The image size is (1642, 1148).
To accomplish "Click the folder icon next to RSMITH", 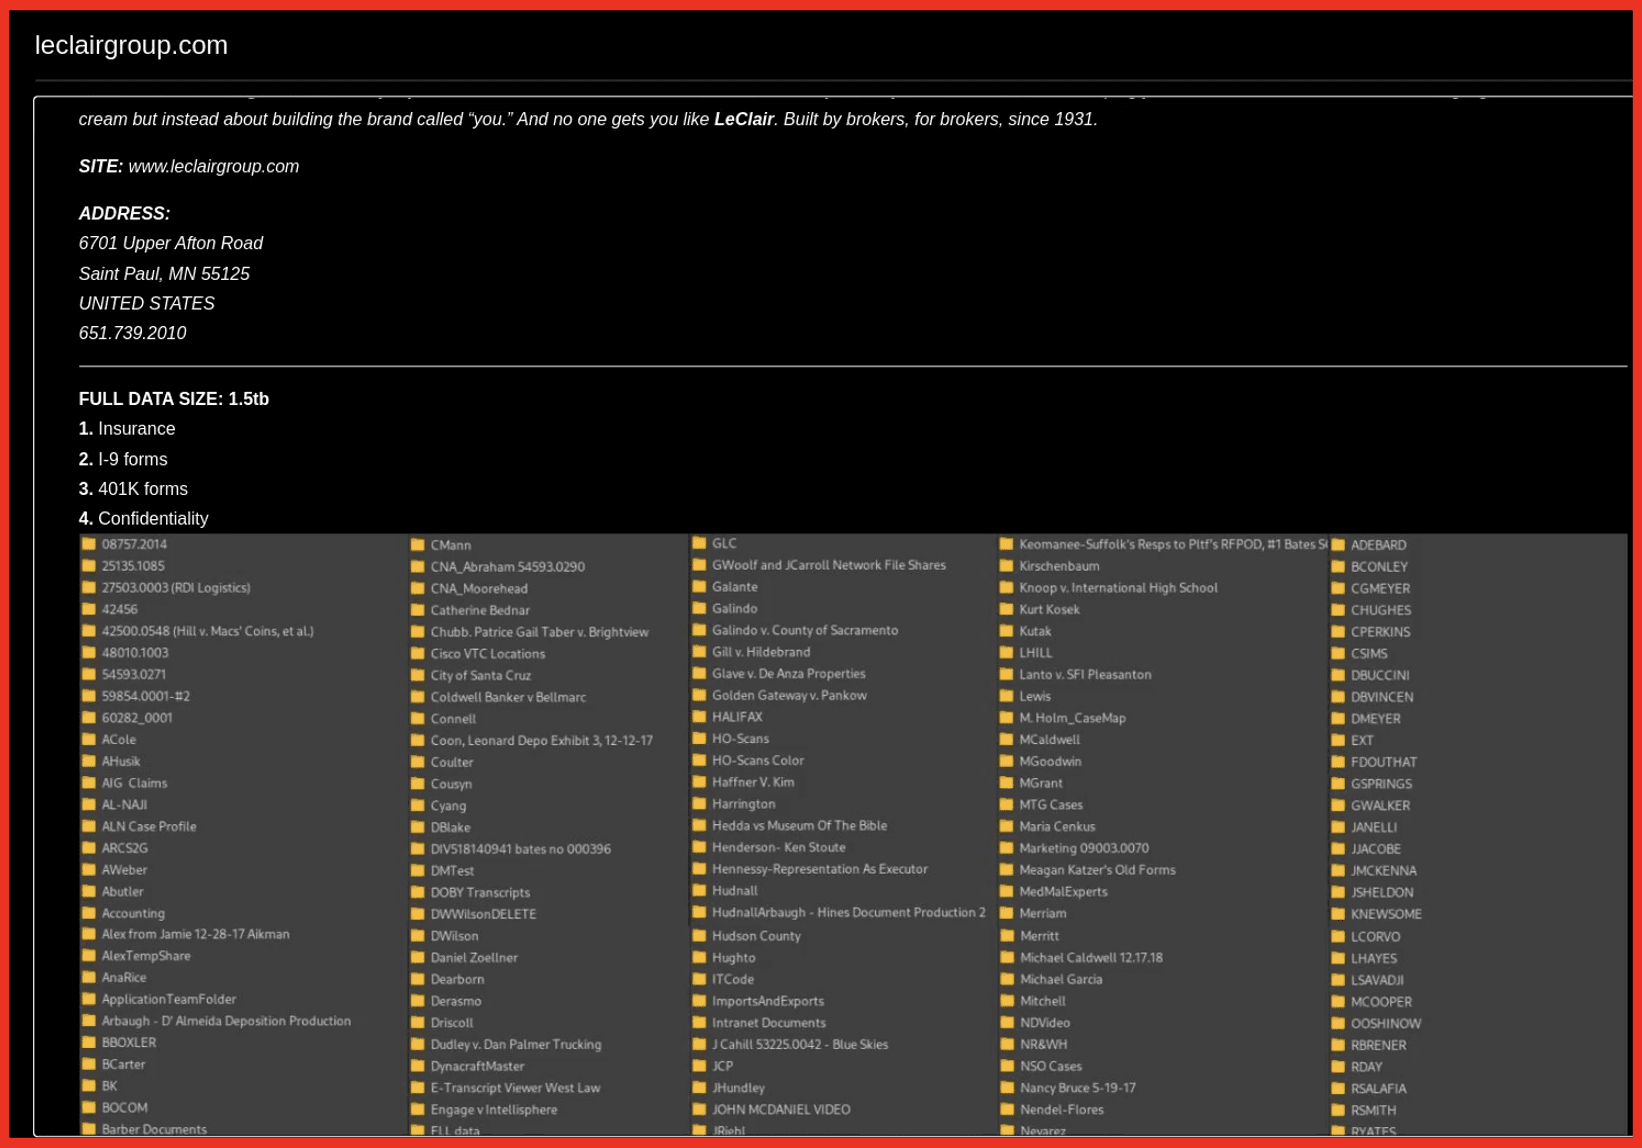I will [1338, 1110].
